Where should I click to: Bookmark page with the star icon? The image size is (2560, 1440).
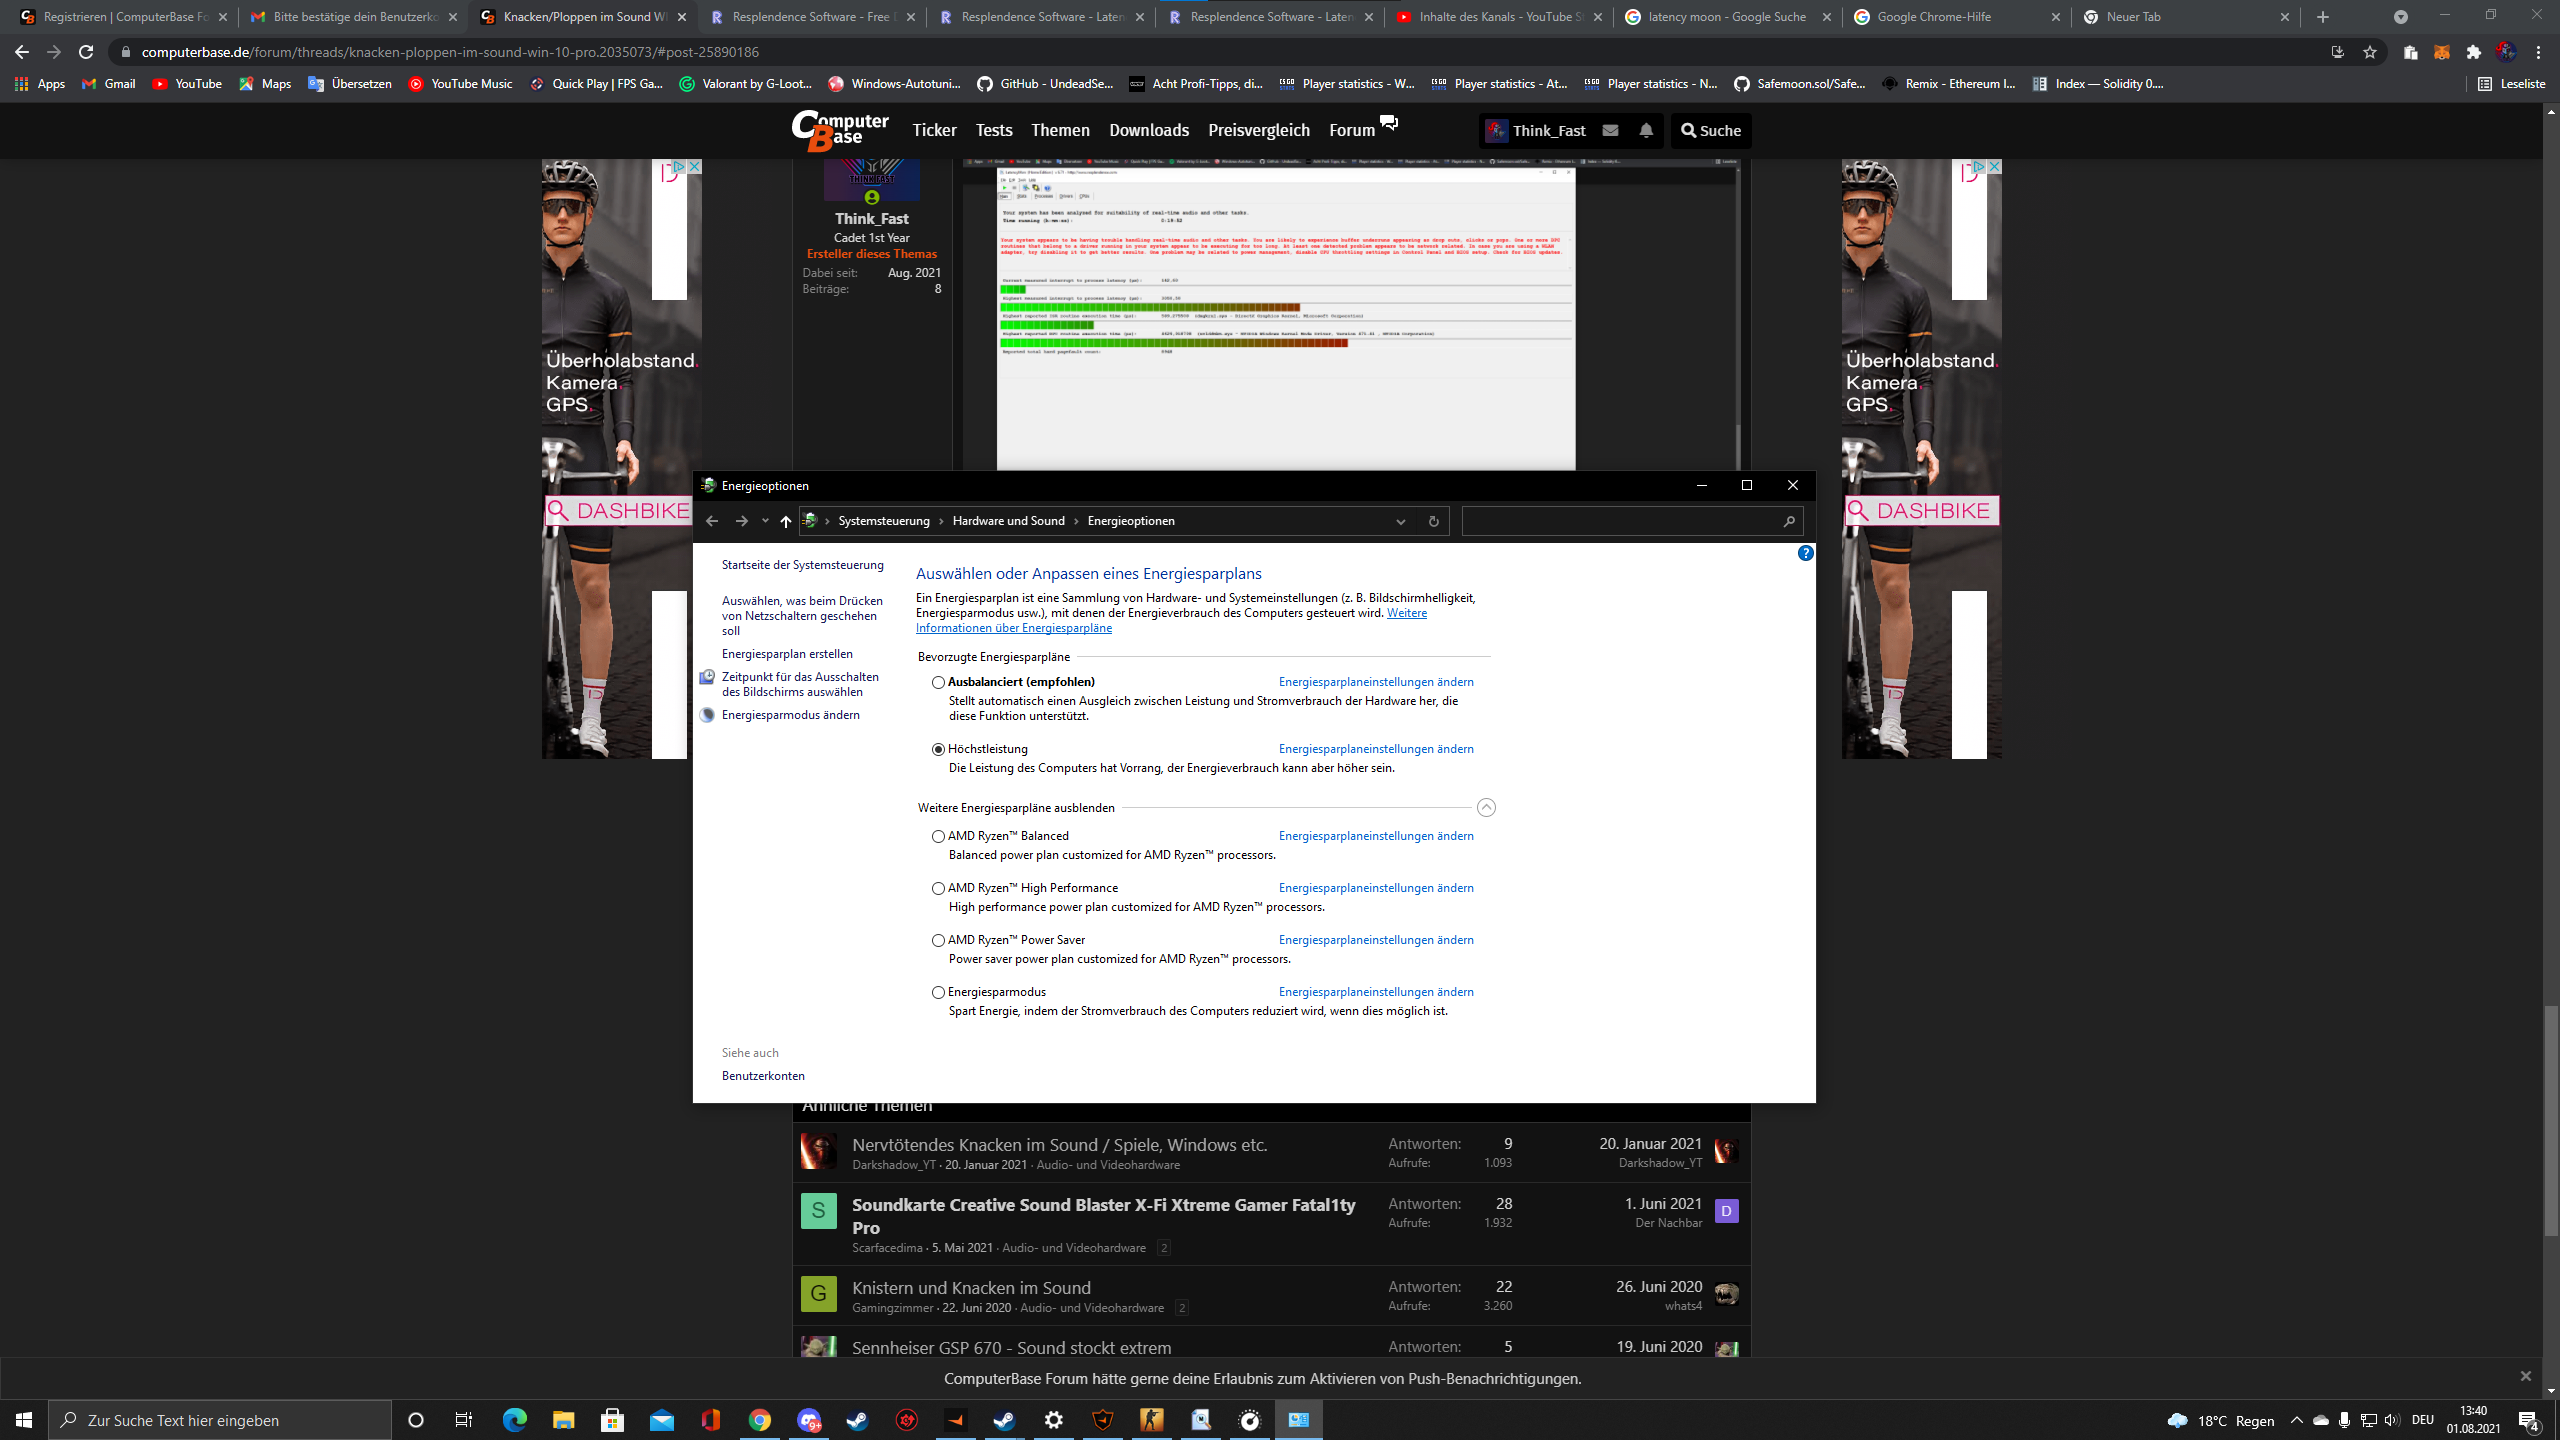point(2369,52)
